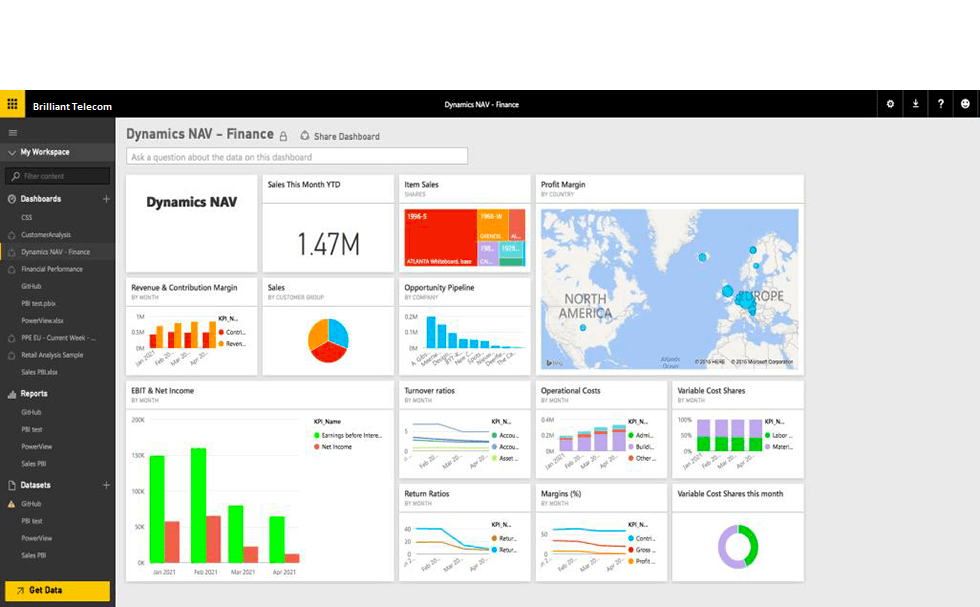The width and height of the screenshot is (980, 607).
Task: Open PPE EU - Current Week dashboard
Action: [58, 338]
